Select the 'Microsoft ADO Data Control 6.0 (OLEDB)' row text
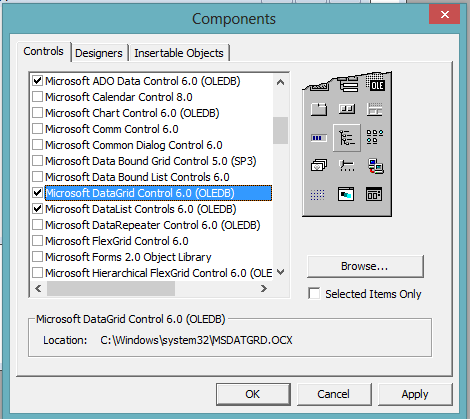 [x=143, y=81]
